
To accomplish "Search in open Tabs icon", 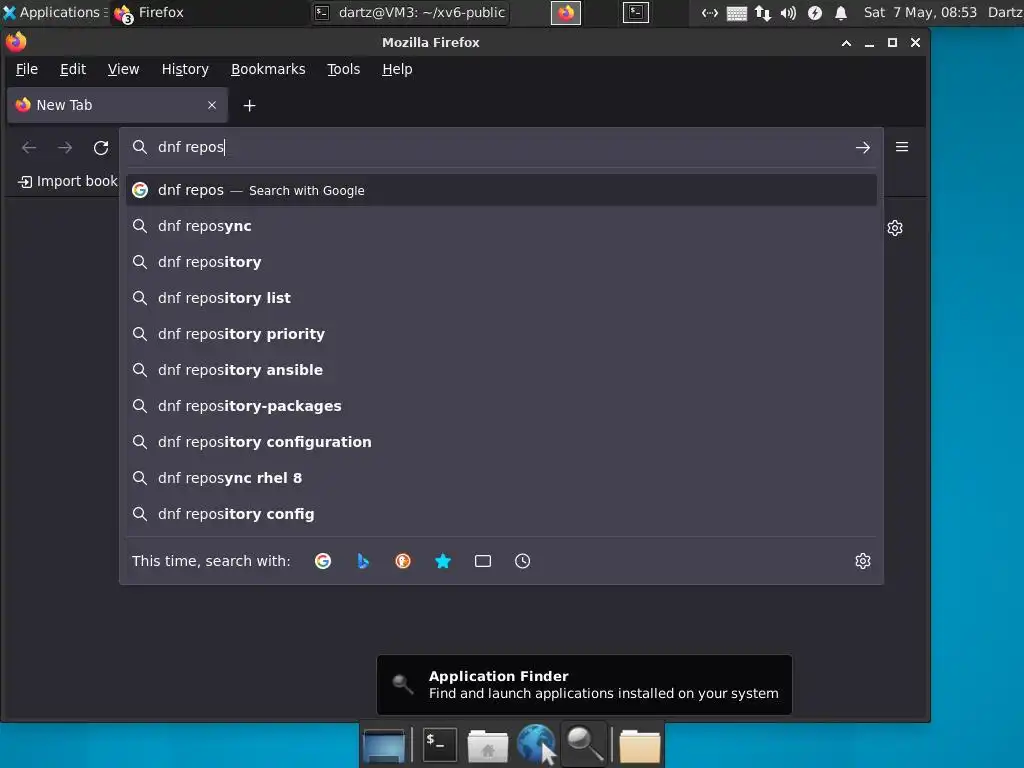I will 483,561.
